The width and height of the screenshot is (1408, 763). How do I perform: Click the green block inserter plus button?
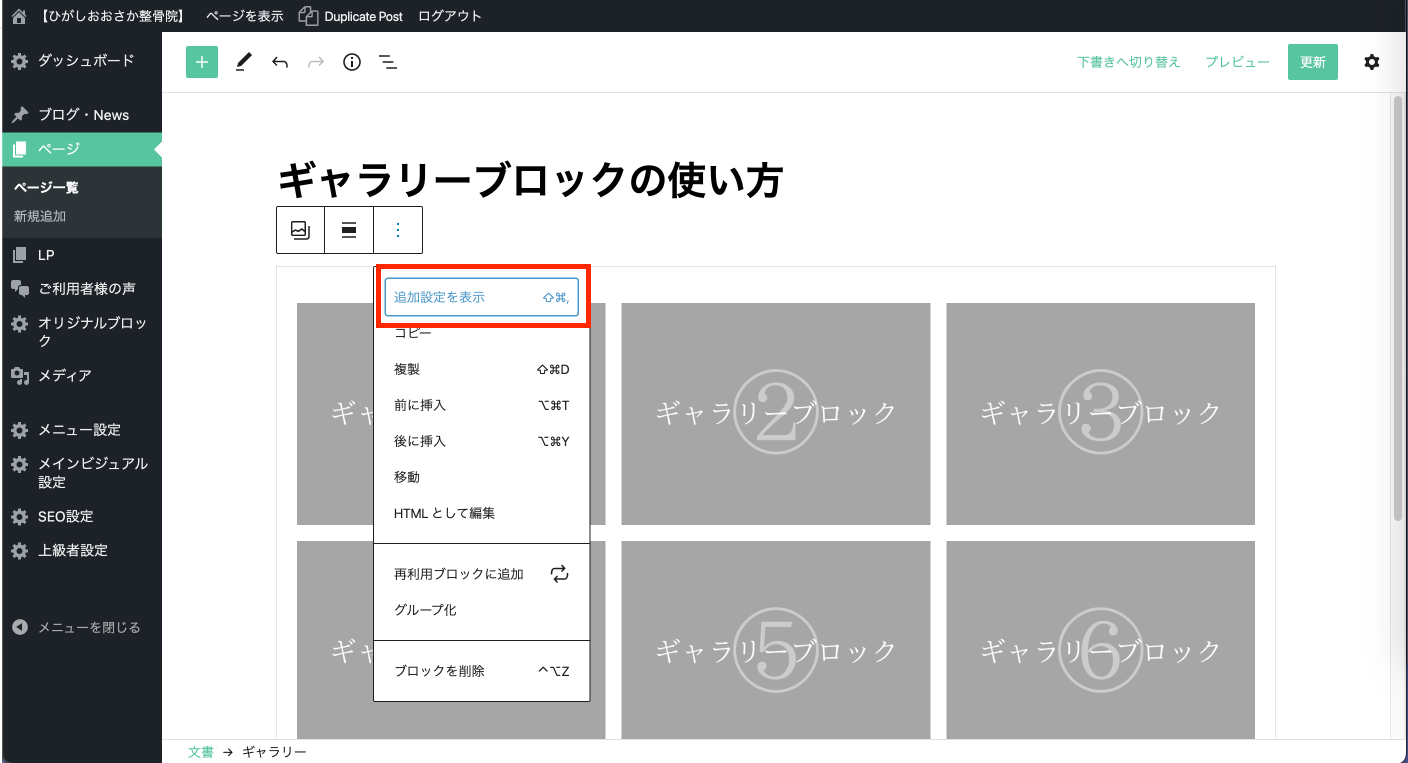pos(202,62)
